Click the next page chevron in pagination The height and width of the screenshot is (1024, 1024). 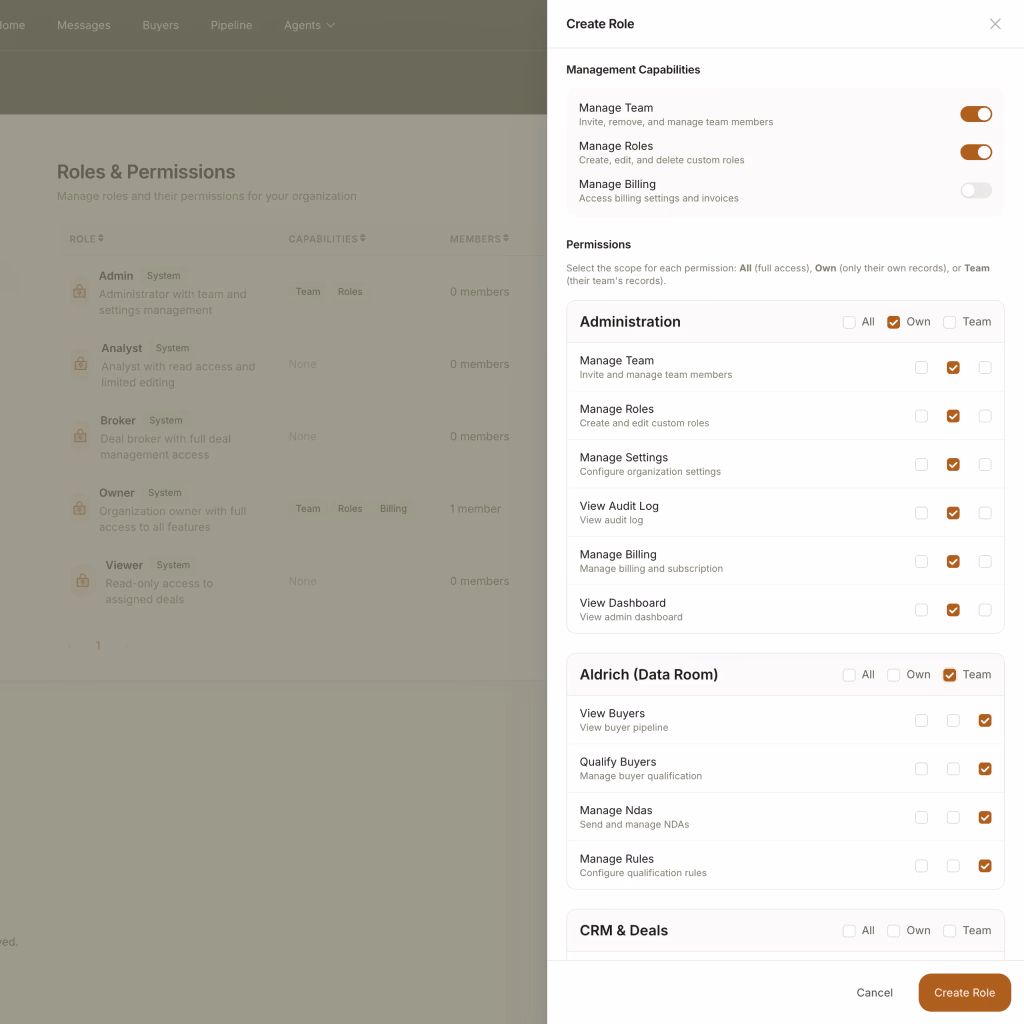tap(126, 645)
